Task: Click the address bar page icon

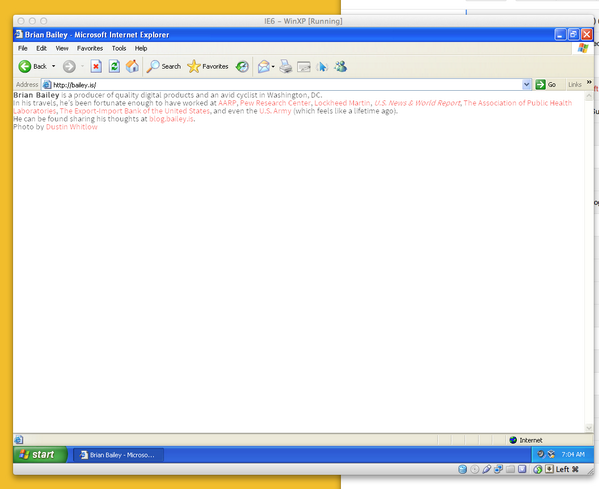Action: (x=47, y=84)
